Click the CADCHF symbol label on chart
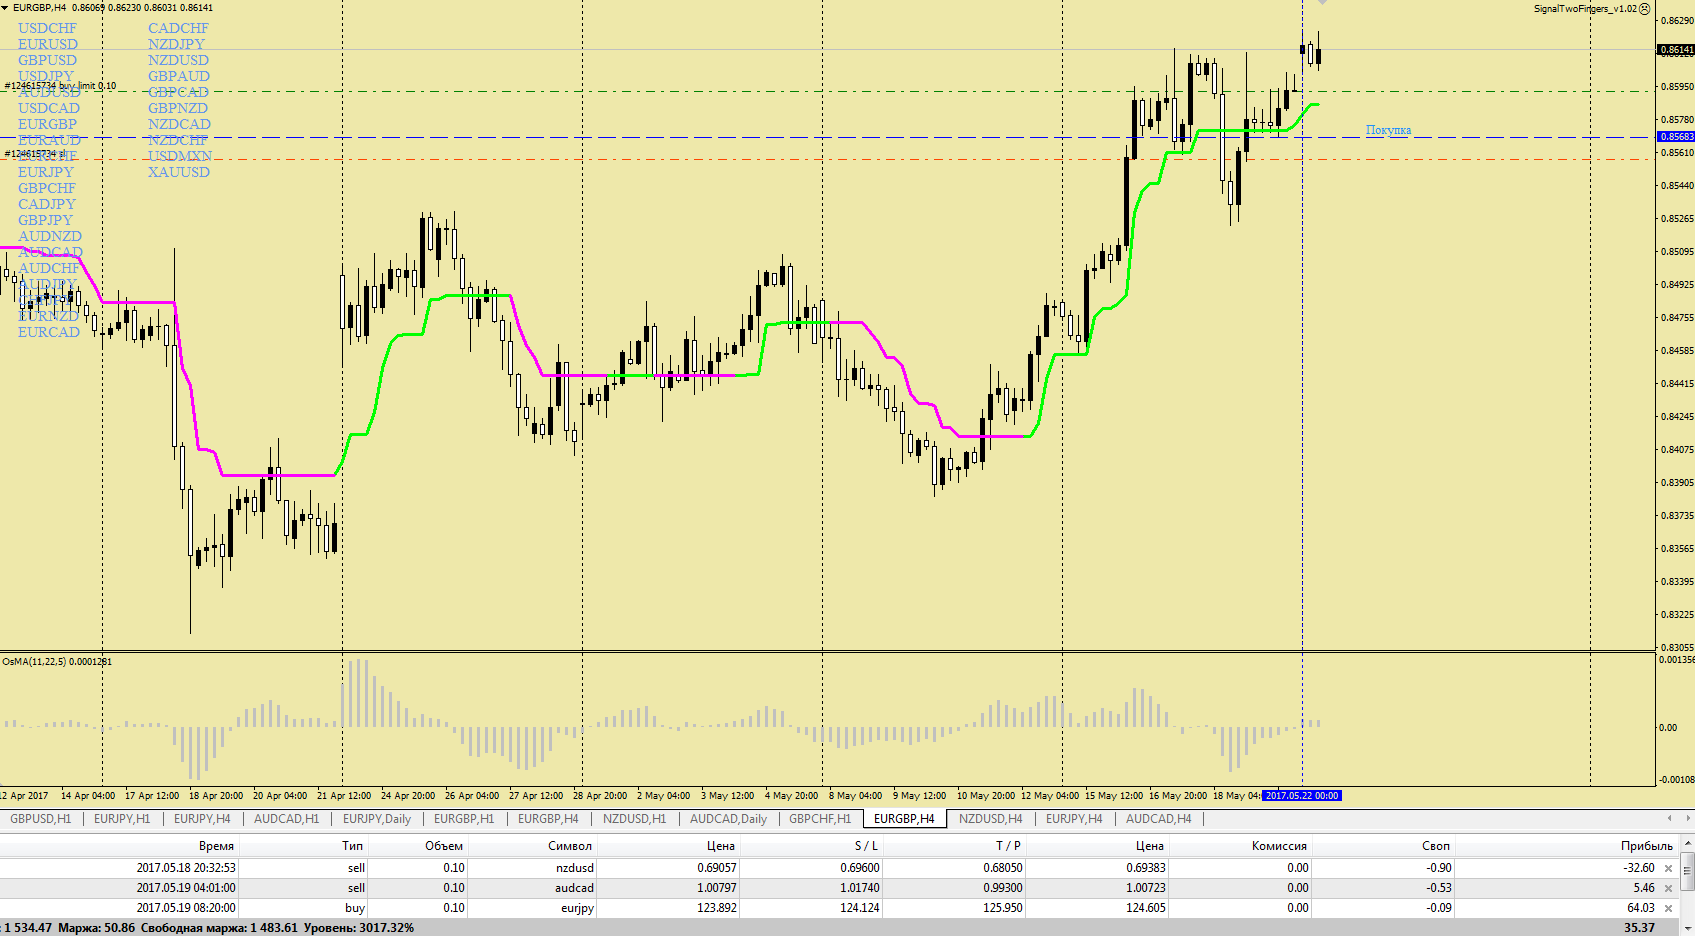Viewport: 1695px width, 936px height. pos(178,28)
